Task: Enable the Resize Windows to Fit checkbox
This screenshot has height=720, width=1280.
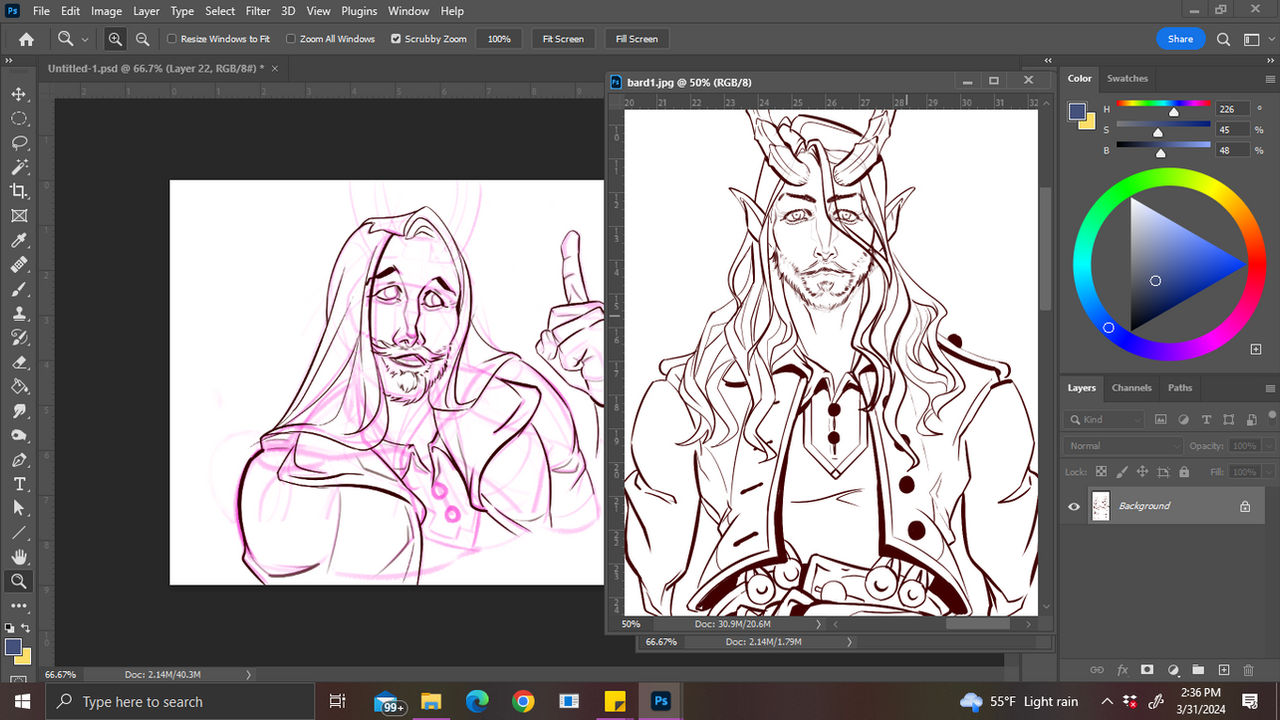Action: tap(172, 39)
